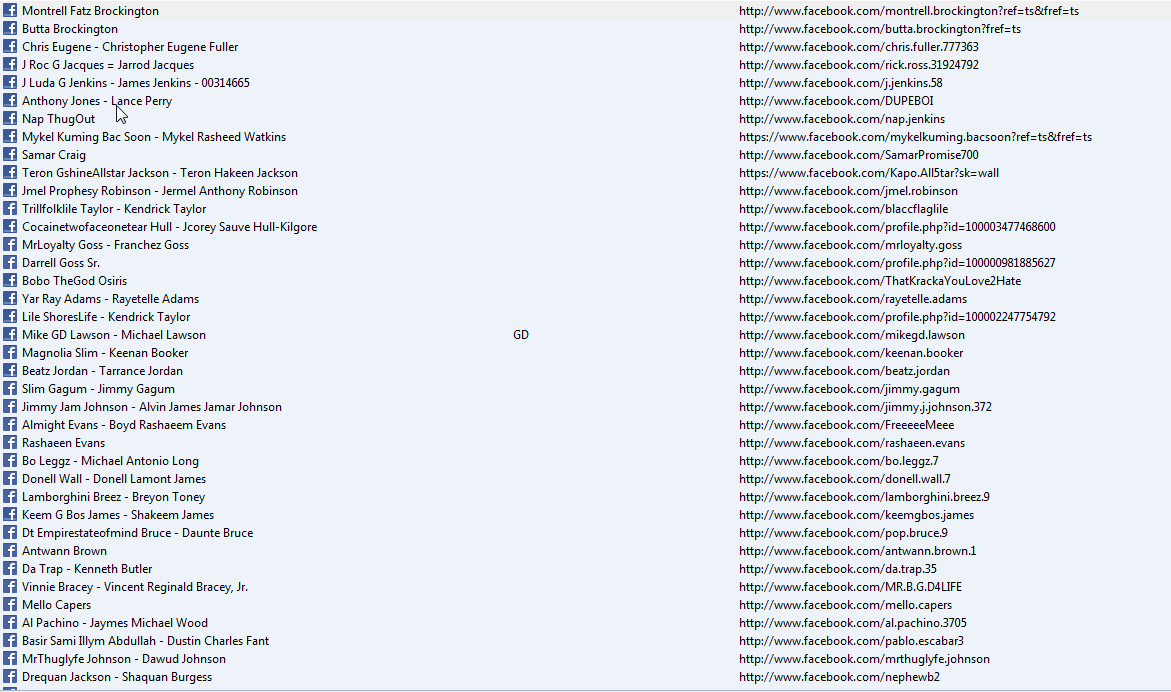Click the GD tag in Mike Lawson's row
The height and width of the screenshot is (692, 1171).
(520, 335)
